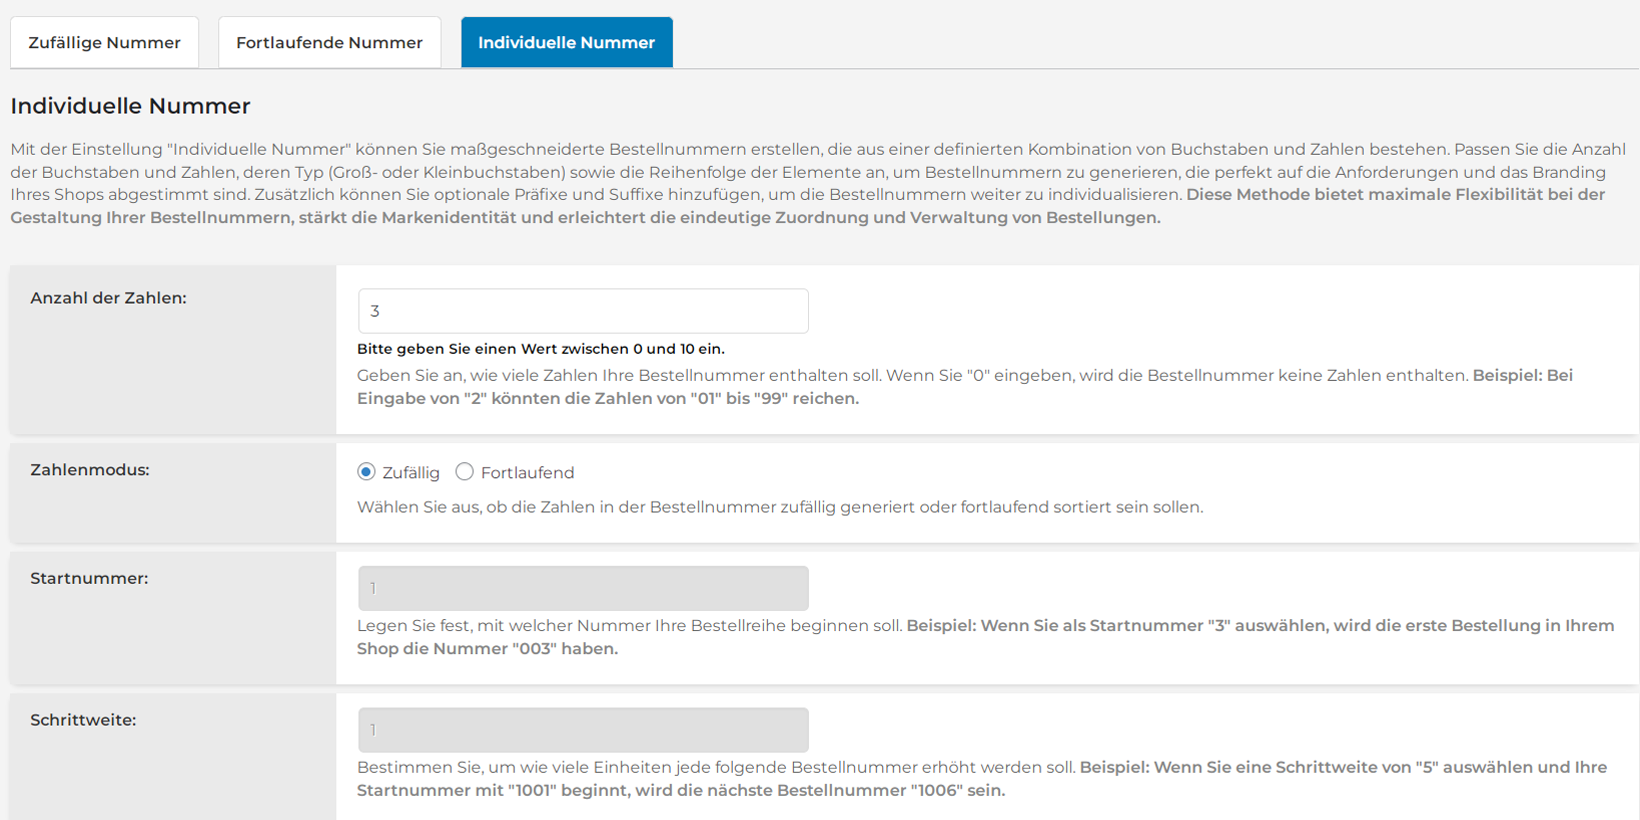Click the Fortlaufend radio label text
The height and width of the screenshot is (820, 1640).
(x=527, y=473)
